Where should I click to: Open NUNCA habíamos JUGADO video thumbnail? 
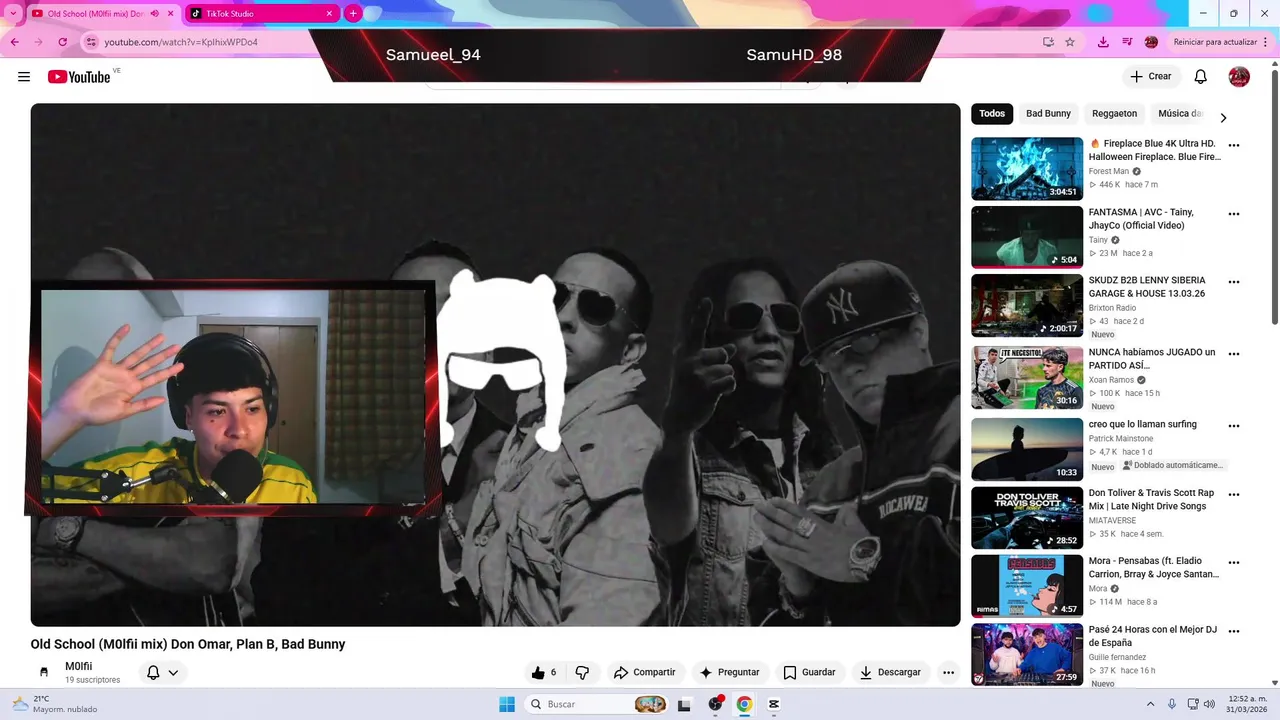tap(1027, 378)
